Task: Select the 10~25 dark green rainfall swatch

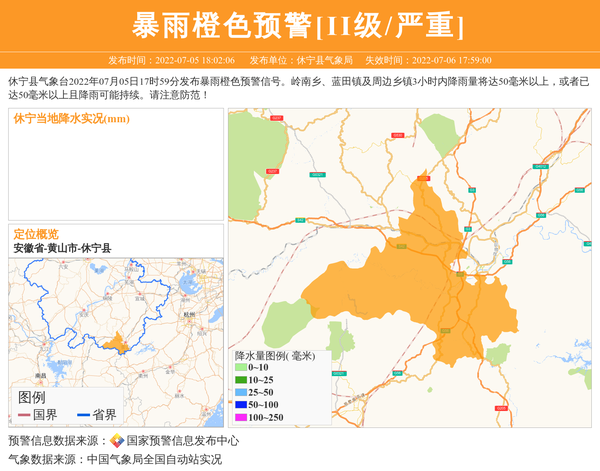Action: 240,380
